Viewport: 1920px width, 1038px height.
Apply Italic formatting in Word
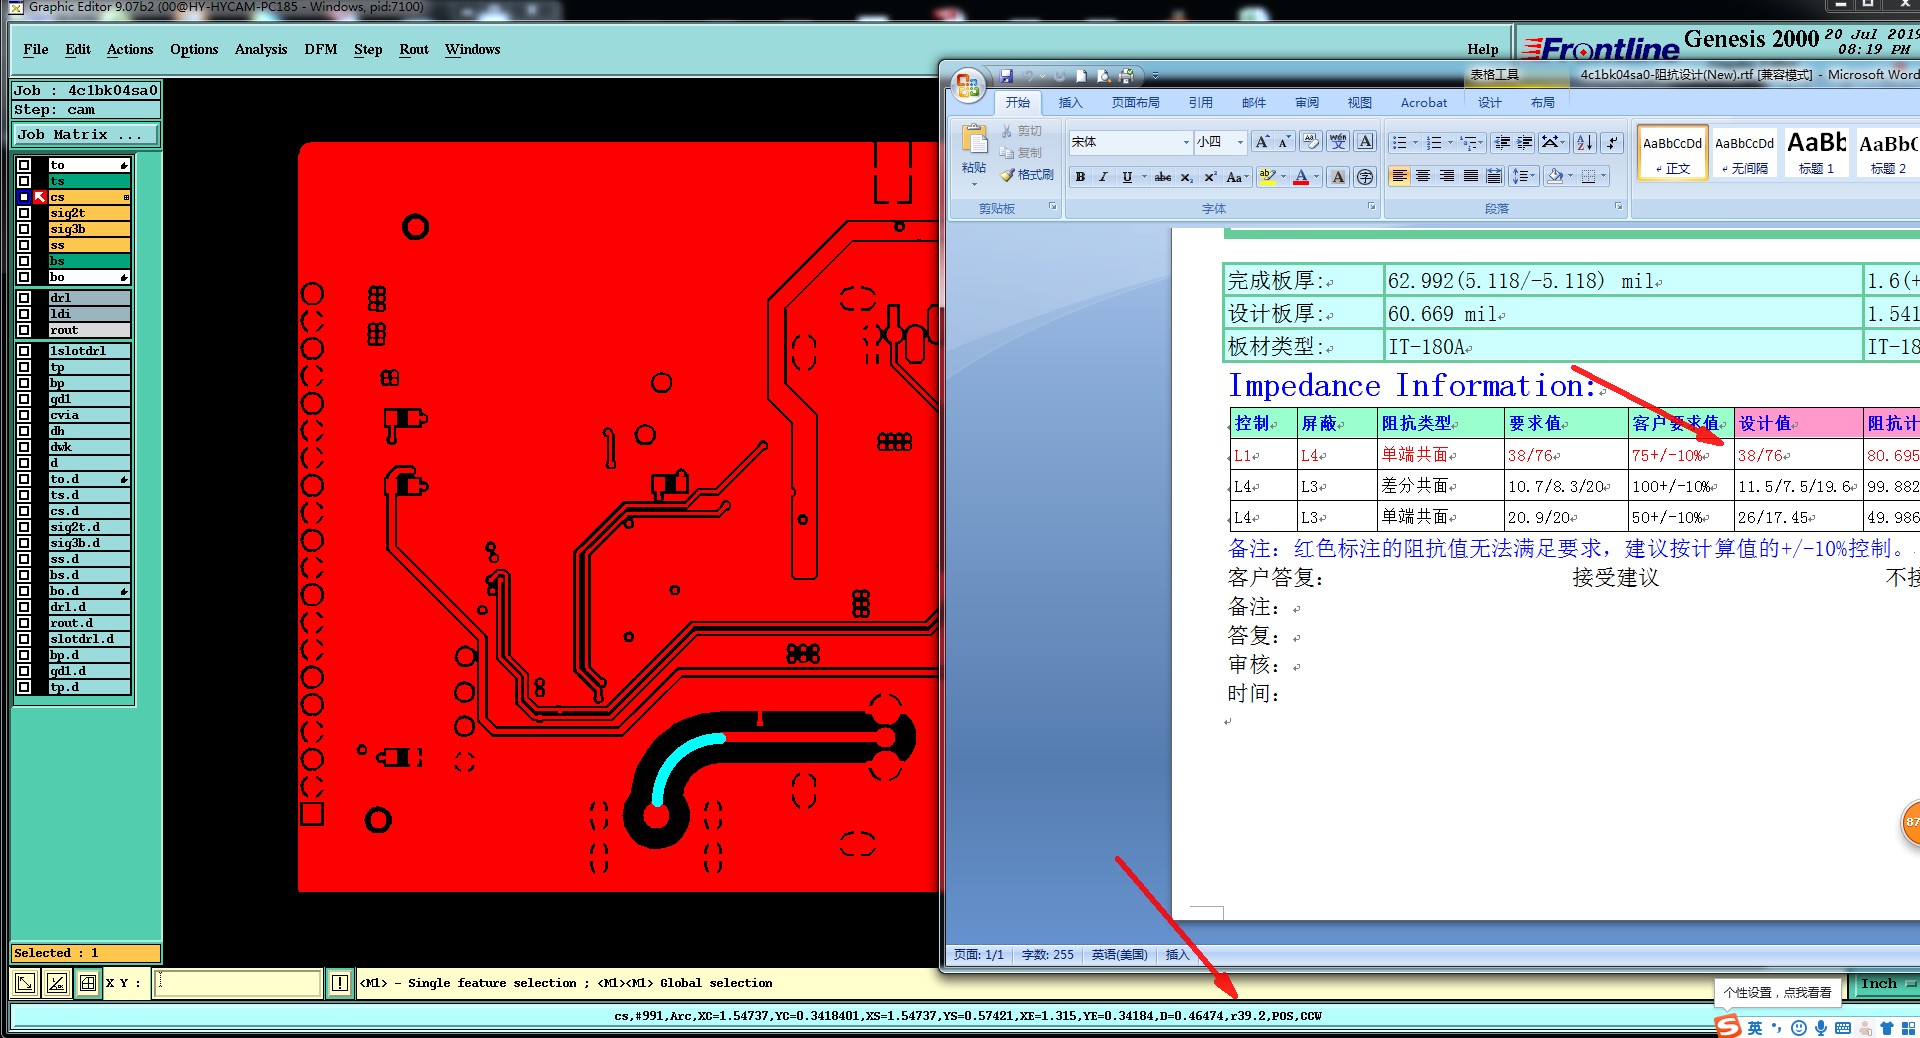point(1103,177)
